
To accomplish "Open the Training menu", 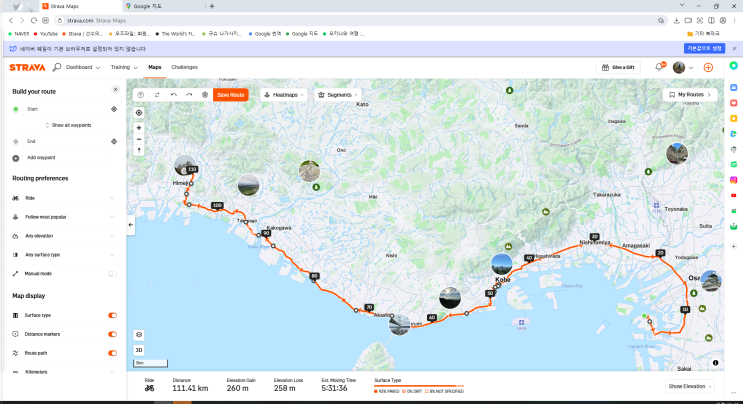I will click(123, 67).
